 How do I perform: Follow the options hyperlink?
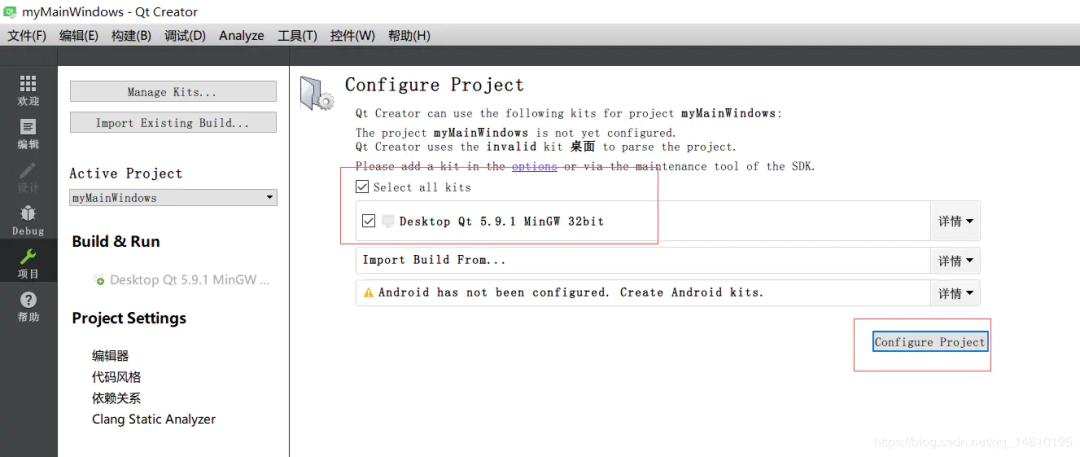(534, 167)
